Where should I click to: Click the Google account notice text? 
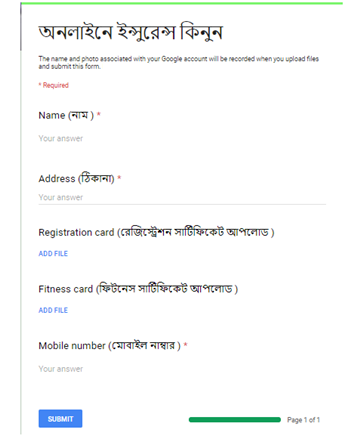pyautogui.click(x=178, y=63)
